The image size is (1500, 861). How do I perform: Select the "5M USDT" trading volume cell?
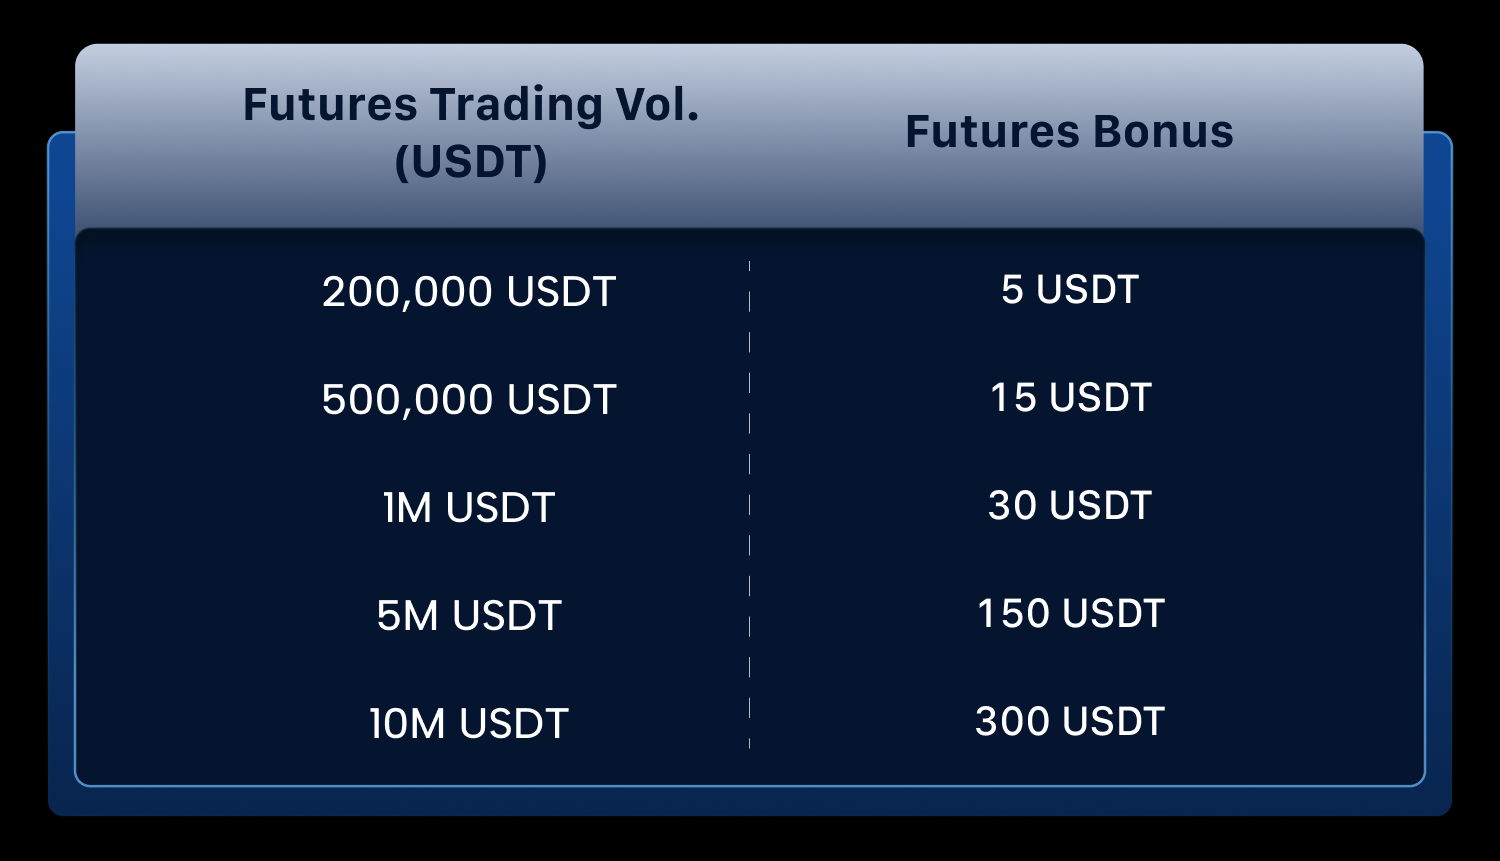point(469,616)
